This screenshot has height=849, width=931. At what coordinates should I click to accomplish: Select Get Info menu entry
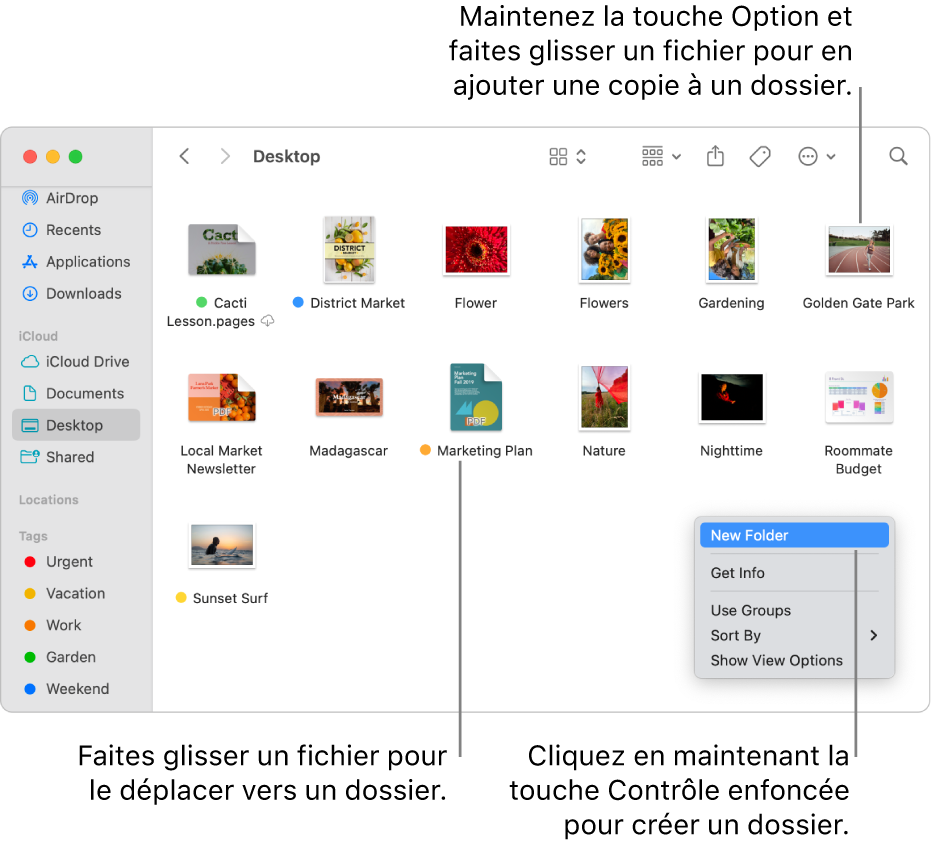click(x=794, y=573)
